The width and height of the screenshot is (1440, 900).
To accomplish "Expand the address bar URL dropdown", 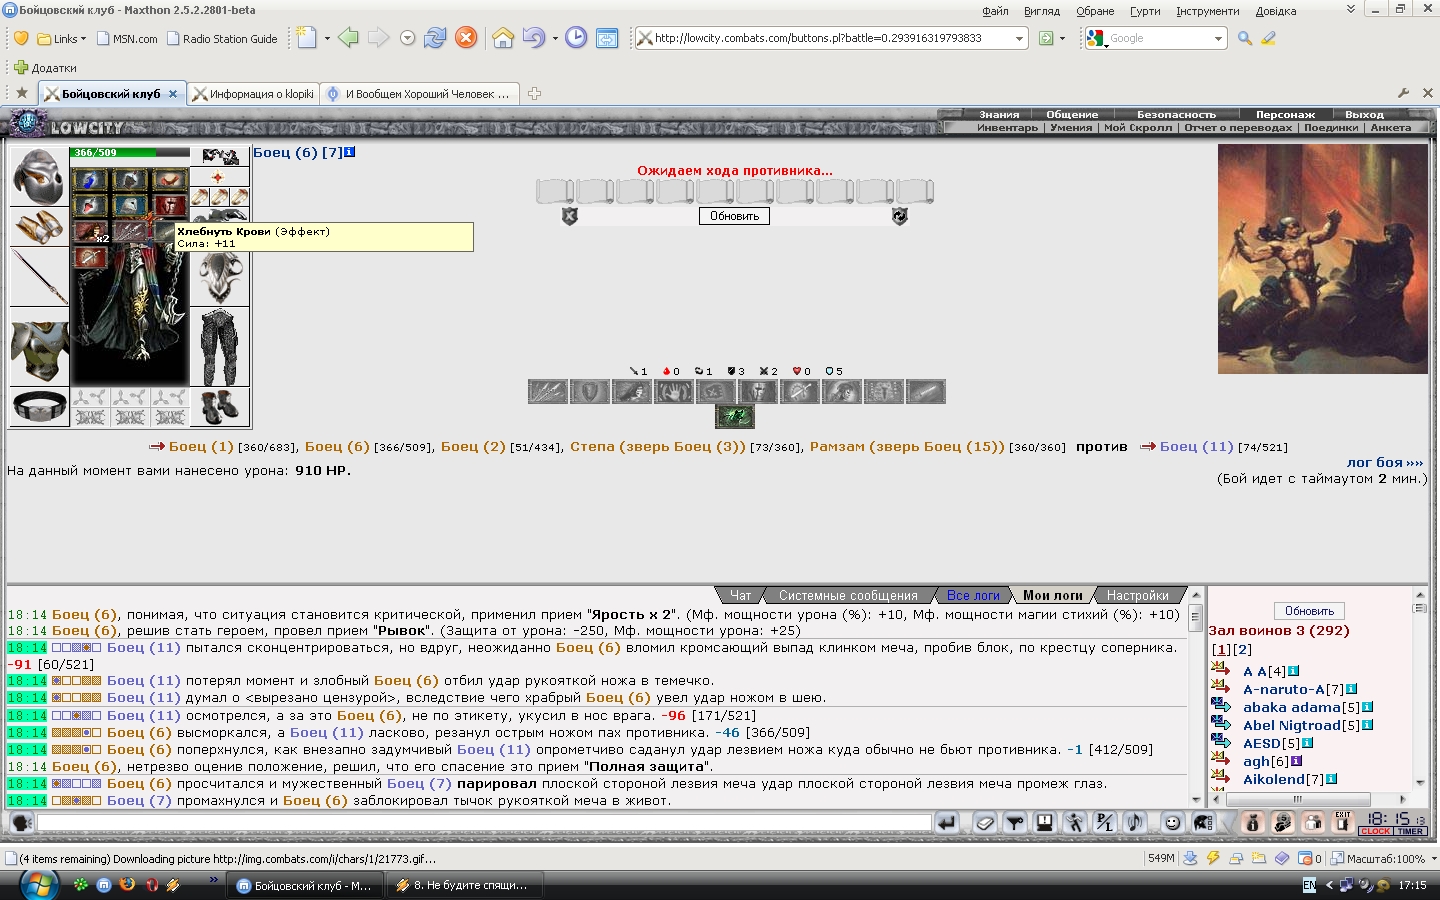I will point(1019,38).
